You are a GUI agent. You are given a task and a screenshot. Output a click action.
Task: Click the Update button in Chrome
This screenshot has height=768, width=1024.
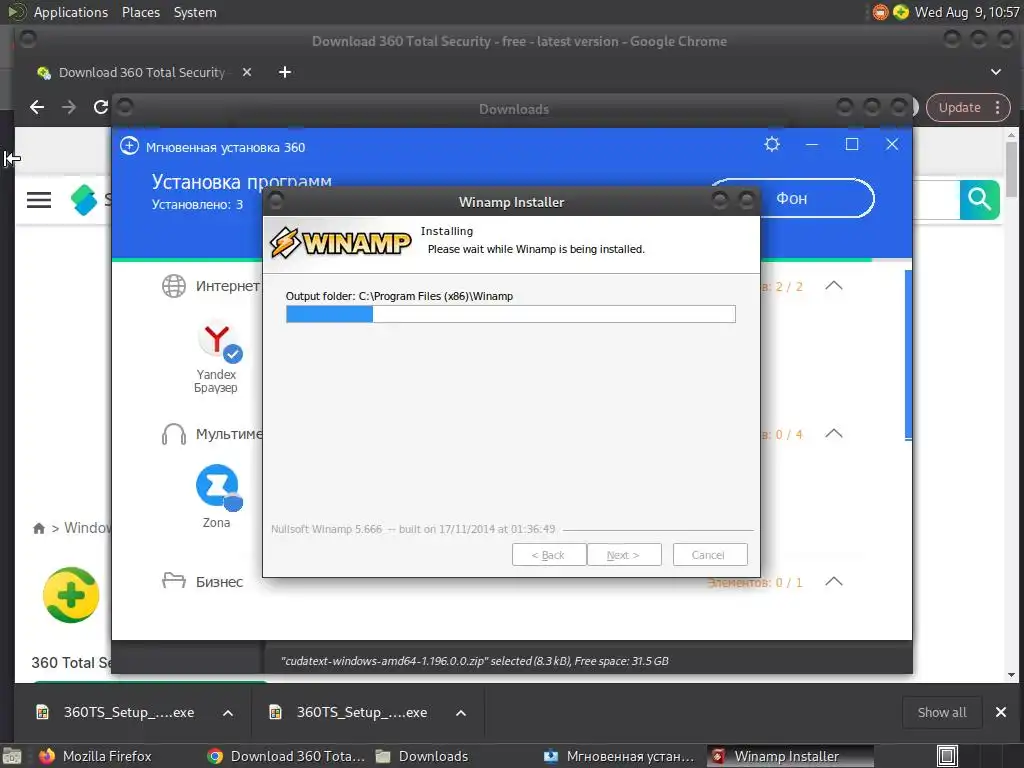[959, 108]
